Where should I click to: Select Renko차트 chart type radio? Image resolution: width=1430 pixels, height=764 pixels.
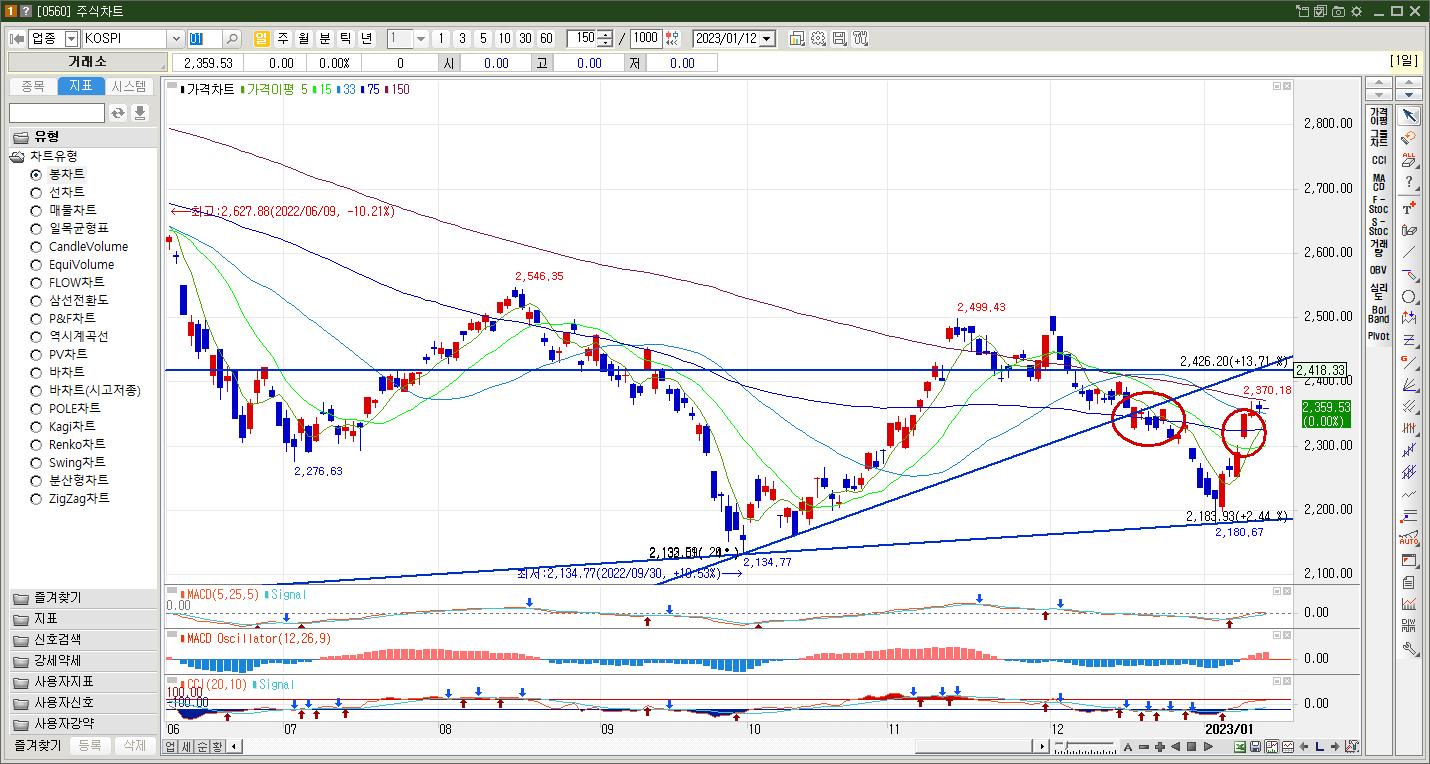point(36,444)
